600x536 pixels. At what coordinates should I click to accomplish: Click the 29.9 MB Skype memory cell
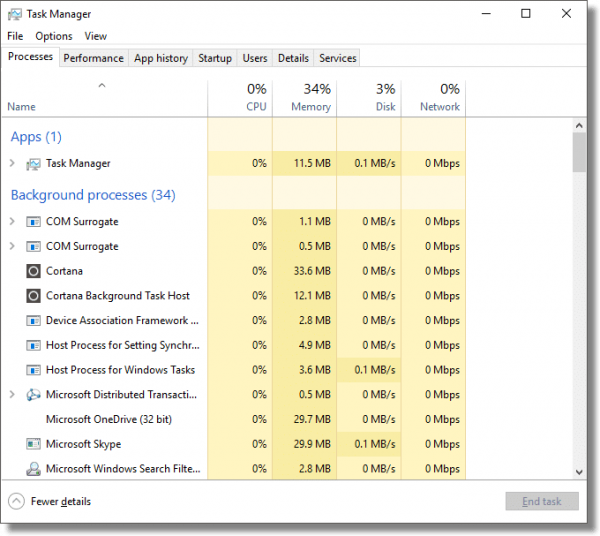[305, 444]
